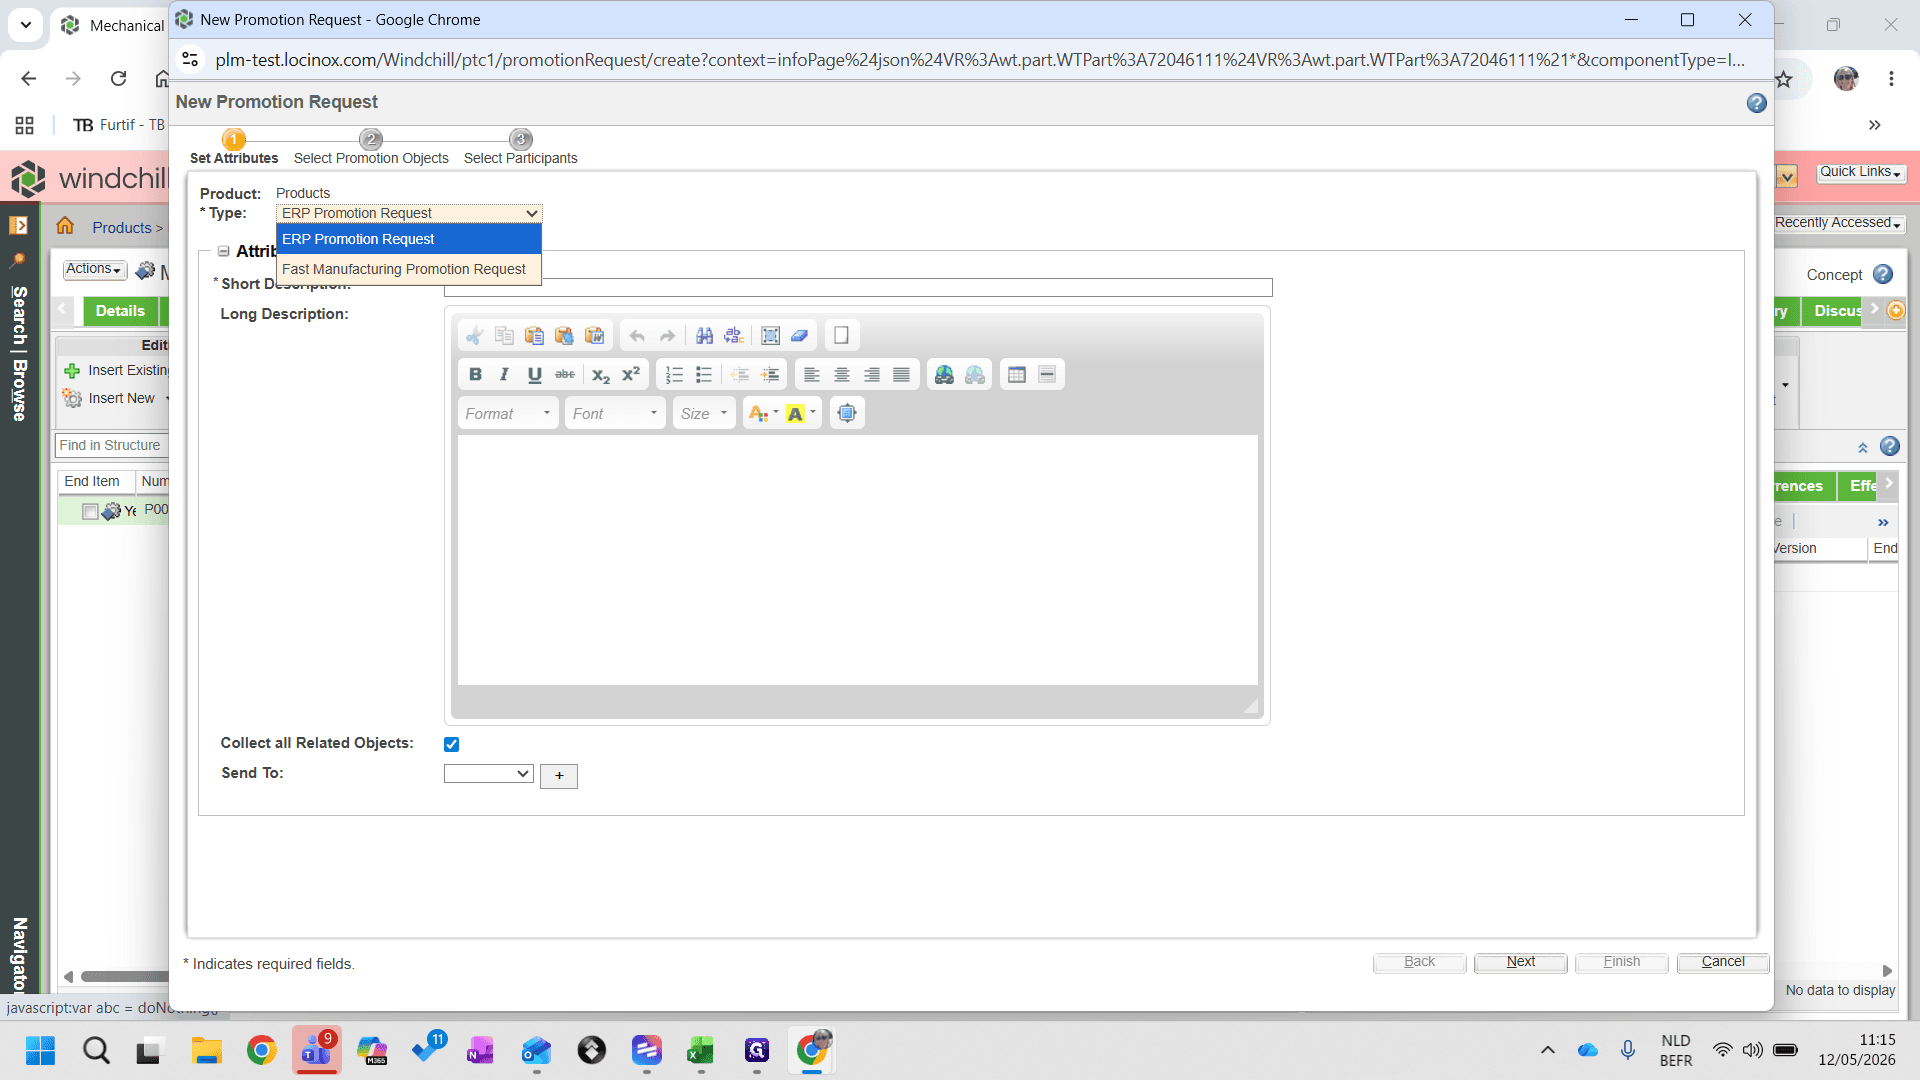Justify text alignment

[901, 374]
